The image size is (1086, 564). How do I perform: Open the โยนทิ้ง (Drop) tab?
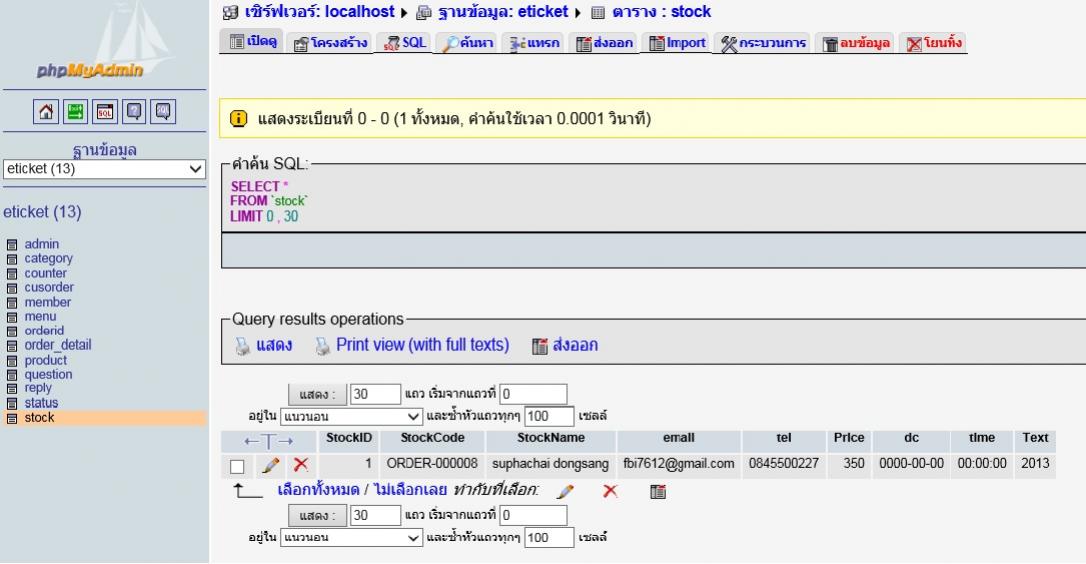(933, 43)
